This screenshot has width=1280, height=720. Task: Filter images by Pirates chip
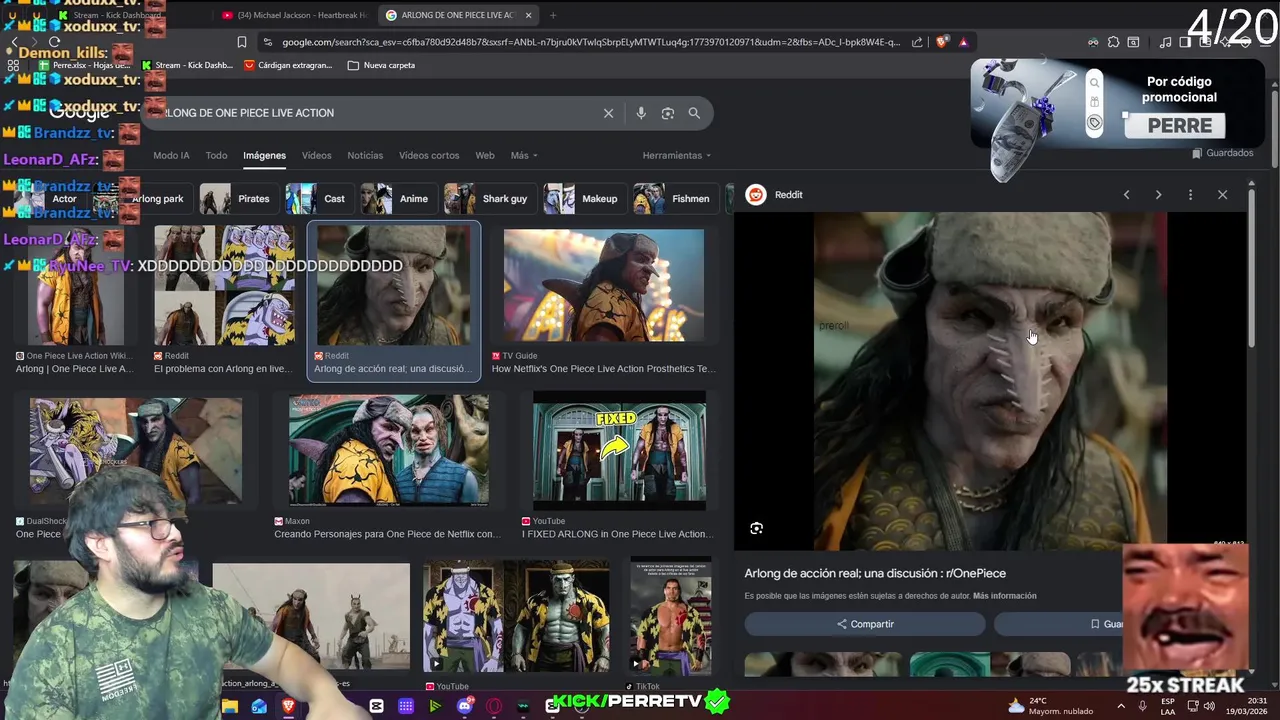coord(237,199)
